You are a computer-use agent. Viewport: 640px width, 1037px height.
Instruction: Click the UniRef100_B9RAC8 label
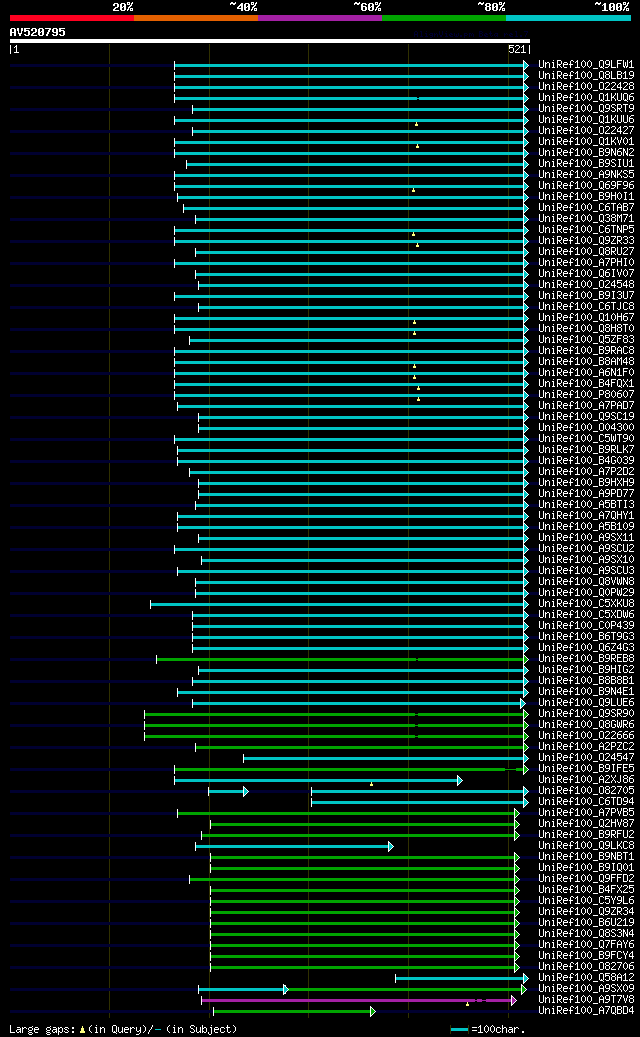coord(586,351)
